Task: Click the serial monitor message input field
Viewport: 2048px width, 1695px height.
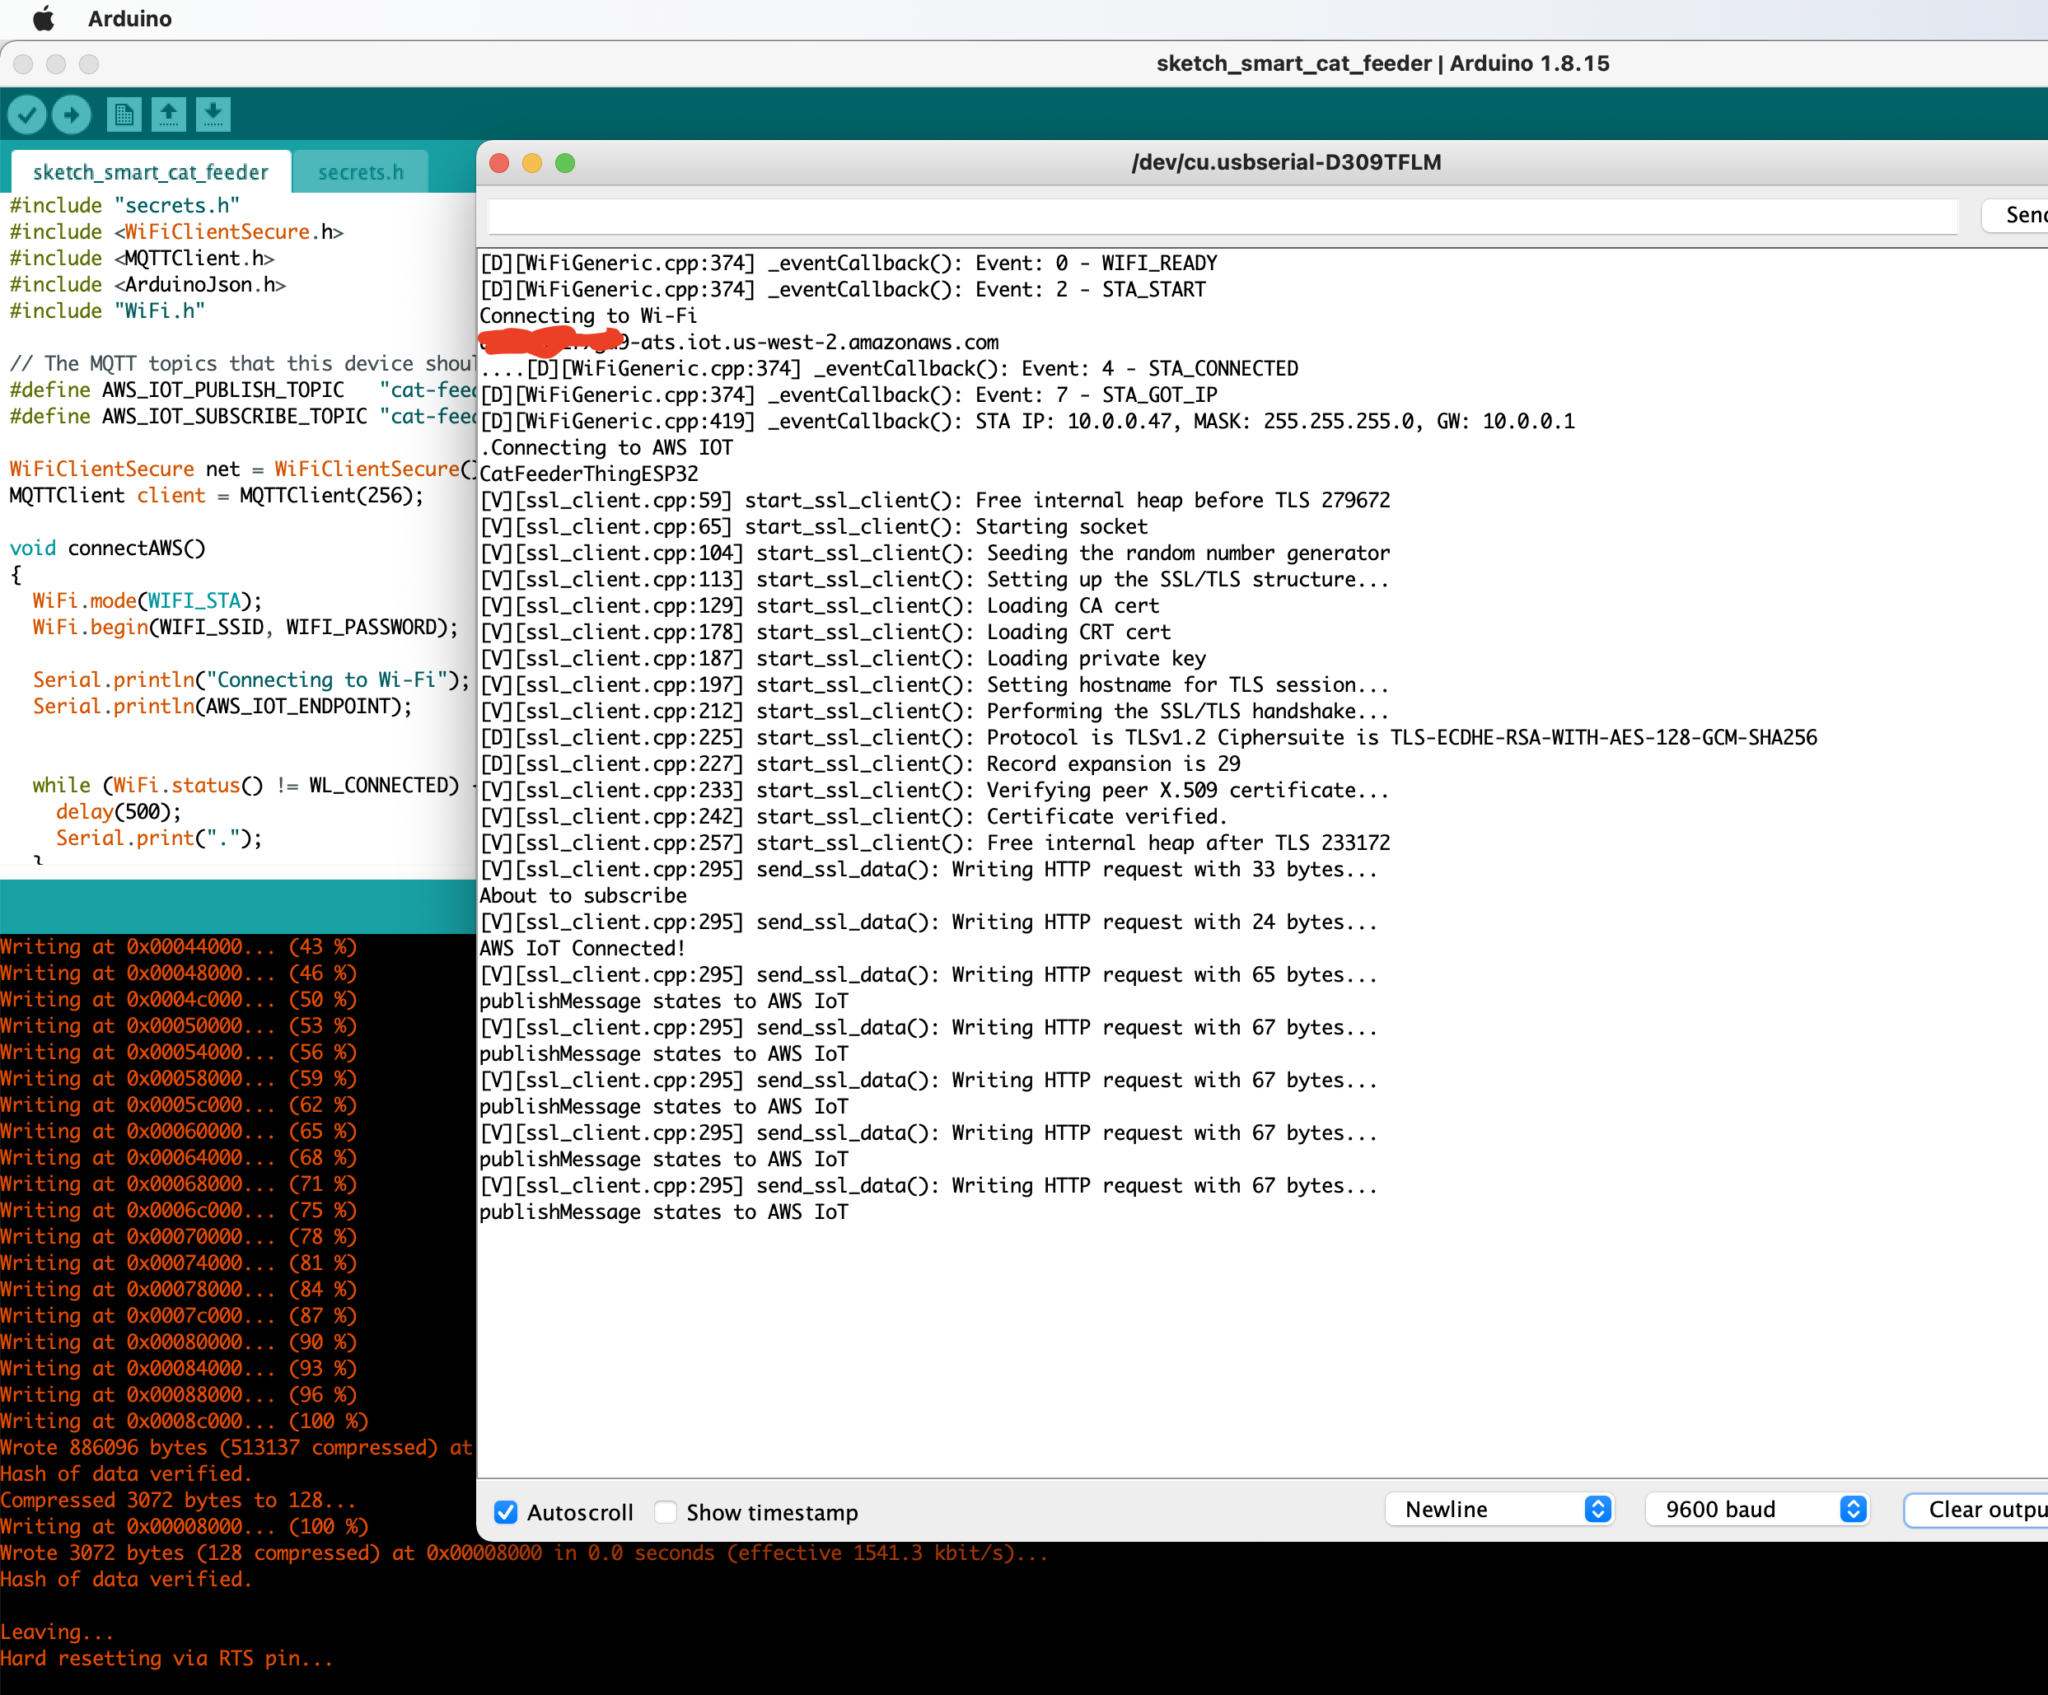Action: point(1222,215)
